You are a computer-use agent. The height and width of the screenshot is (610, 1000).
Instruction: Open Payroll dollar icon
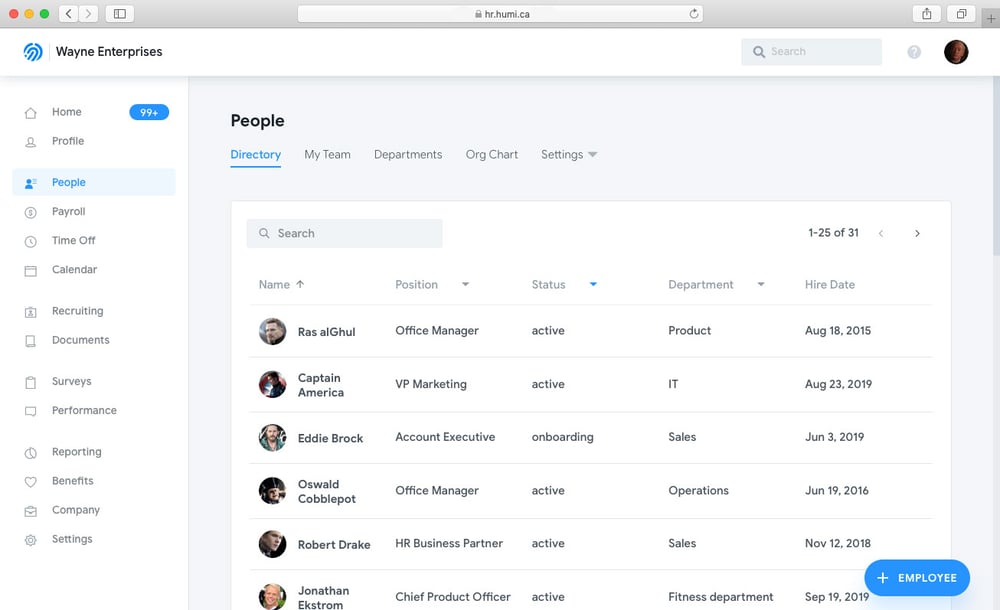[x=31, y=212]
